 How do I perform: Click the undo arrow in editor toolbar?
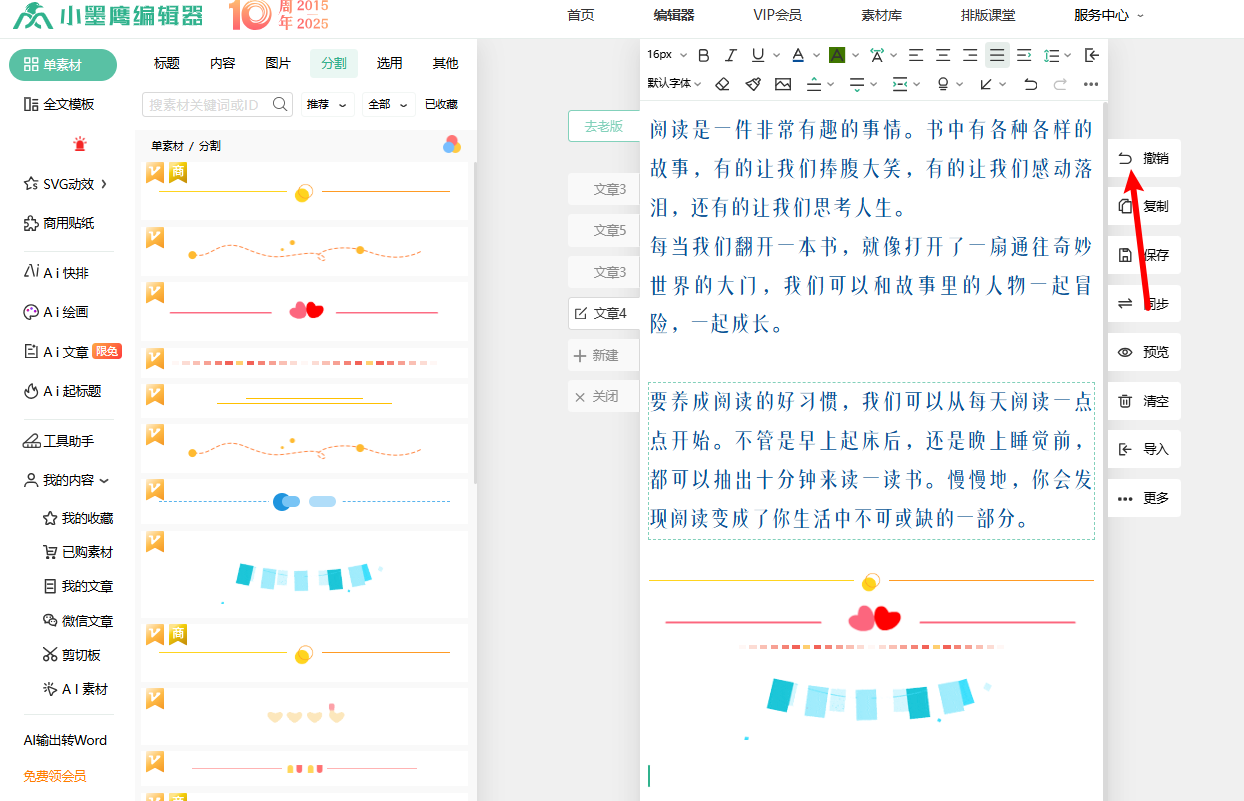(1031, 84)
